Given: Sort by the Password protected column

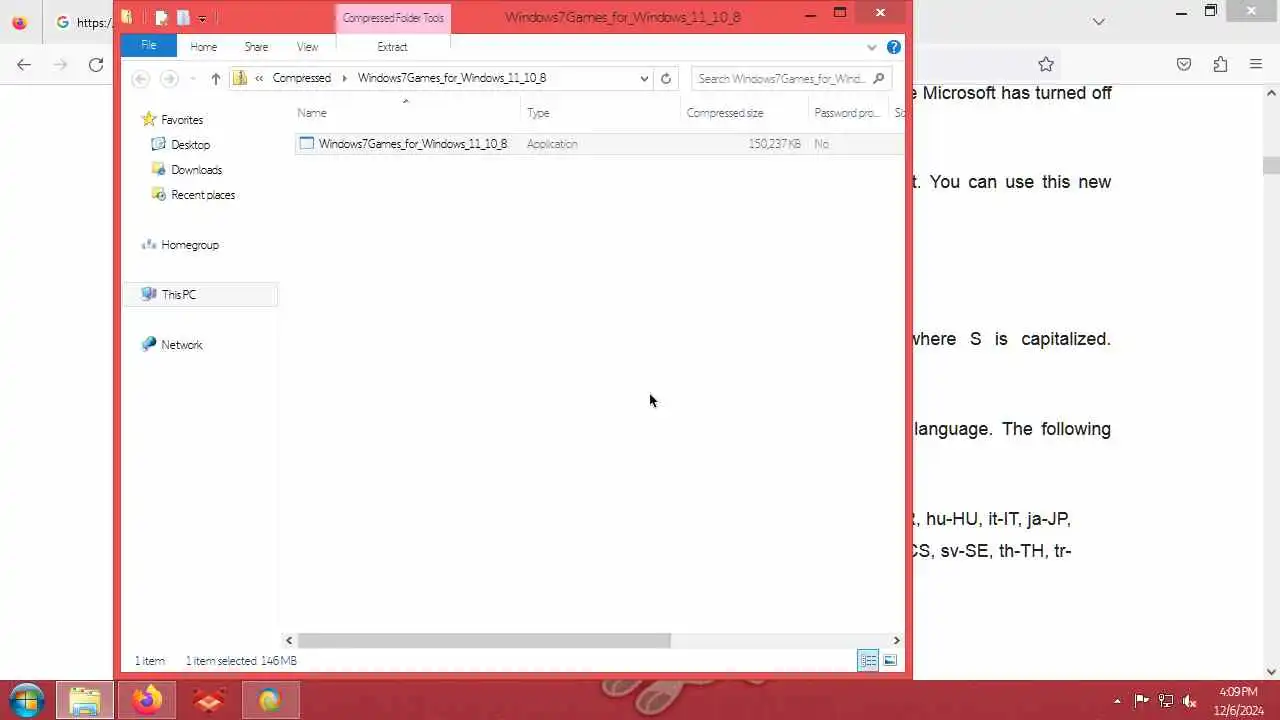Looking at the screenshot, I should click(x=848, y=113).
